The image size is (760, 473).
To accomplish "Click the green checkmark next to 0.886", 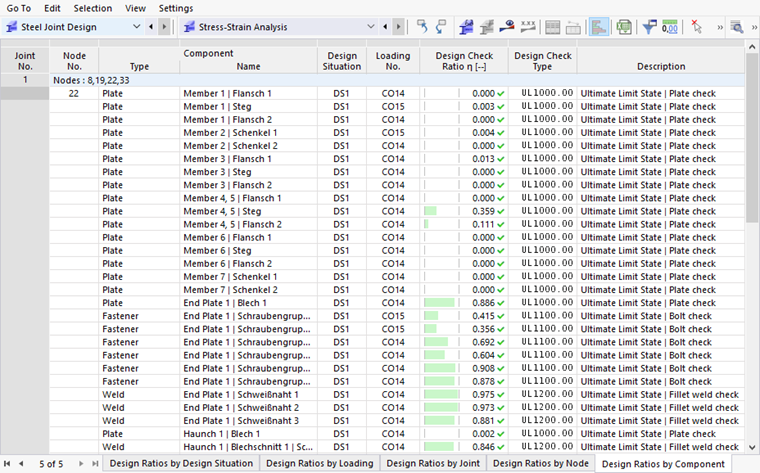I will click(x=501, y=303).
